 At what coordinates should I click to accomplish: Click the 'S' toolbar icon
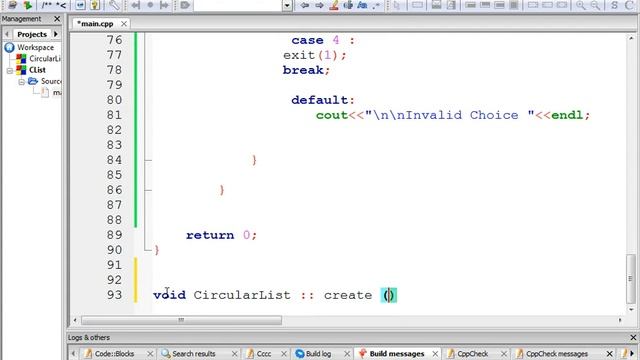click(x=614, y=5)
